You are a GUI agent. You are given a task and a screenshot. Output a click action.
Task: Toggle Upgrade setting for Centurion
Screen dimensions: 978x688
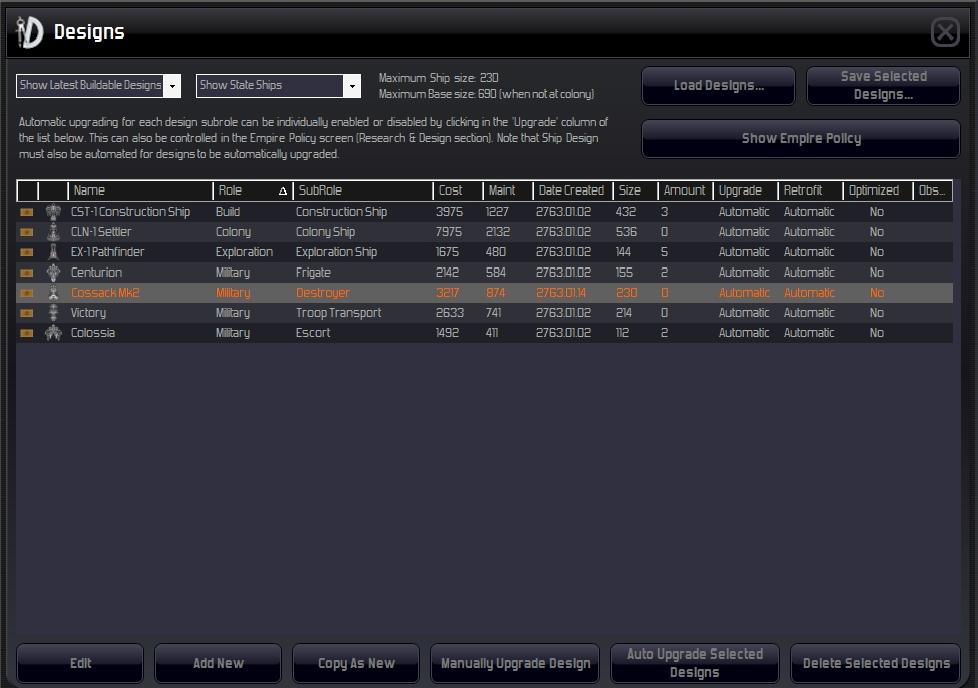click(743, 273)
